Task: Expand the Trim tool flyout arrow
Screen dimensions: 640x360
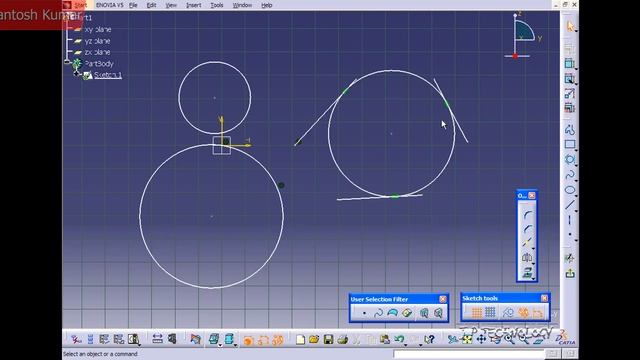Action: click(x=533, y=249)
